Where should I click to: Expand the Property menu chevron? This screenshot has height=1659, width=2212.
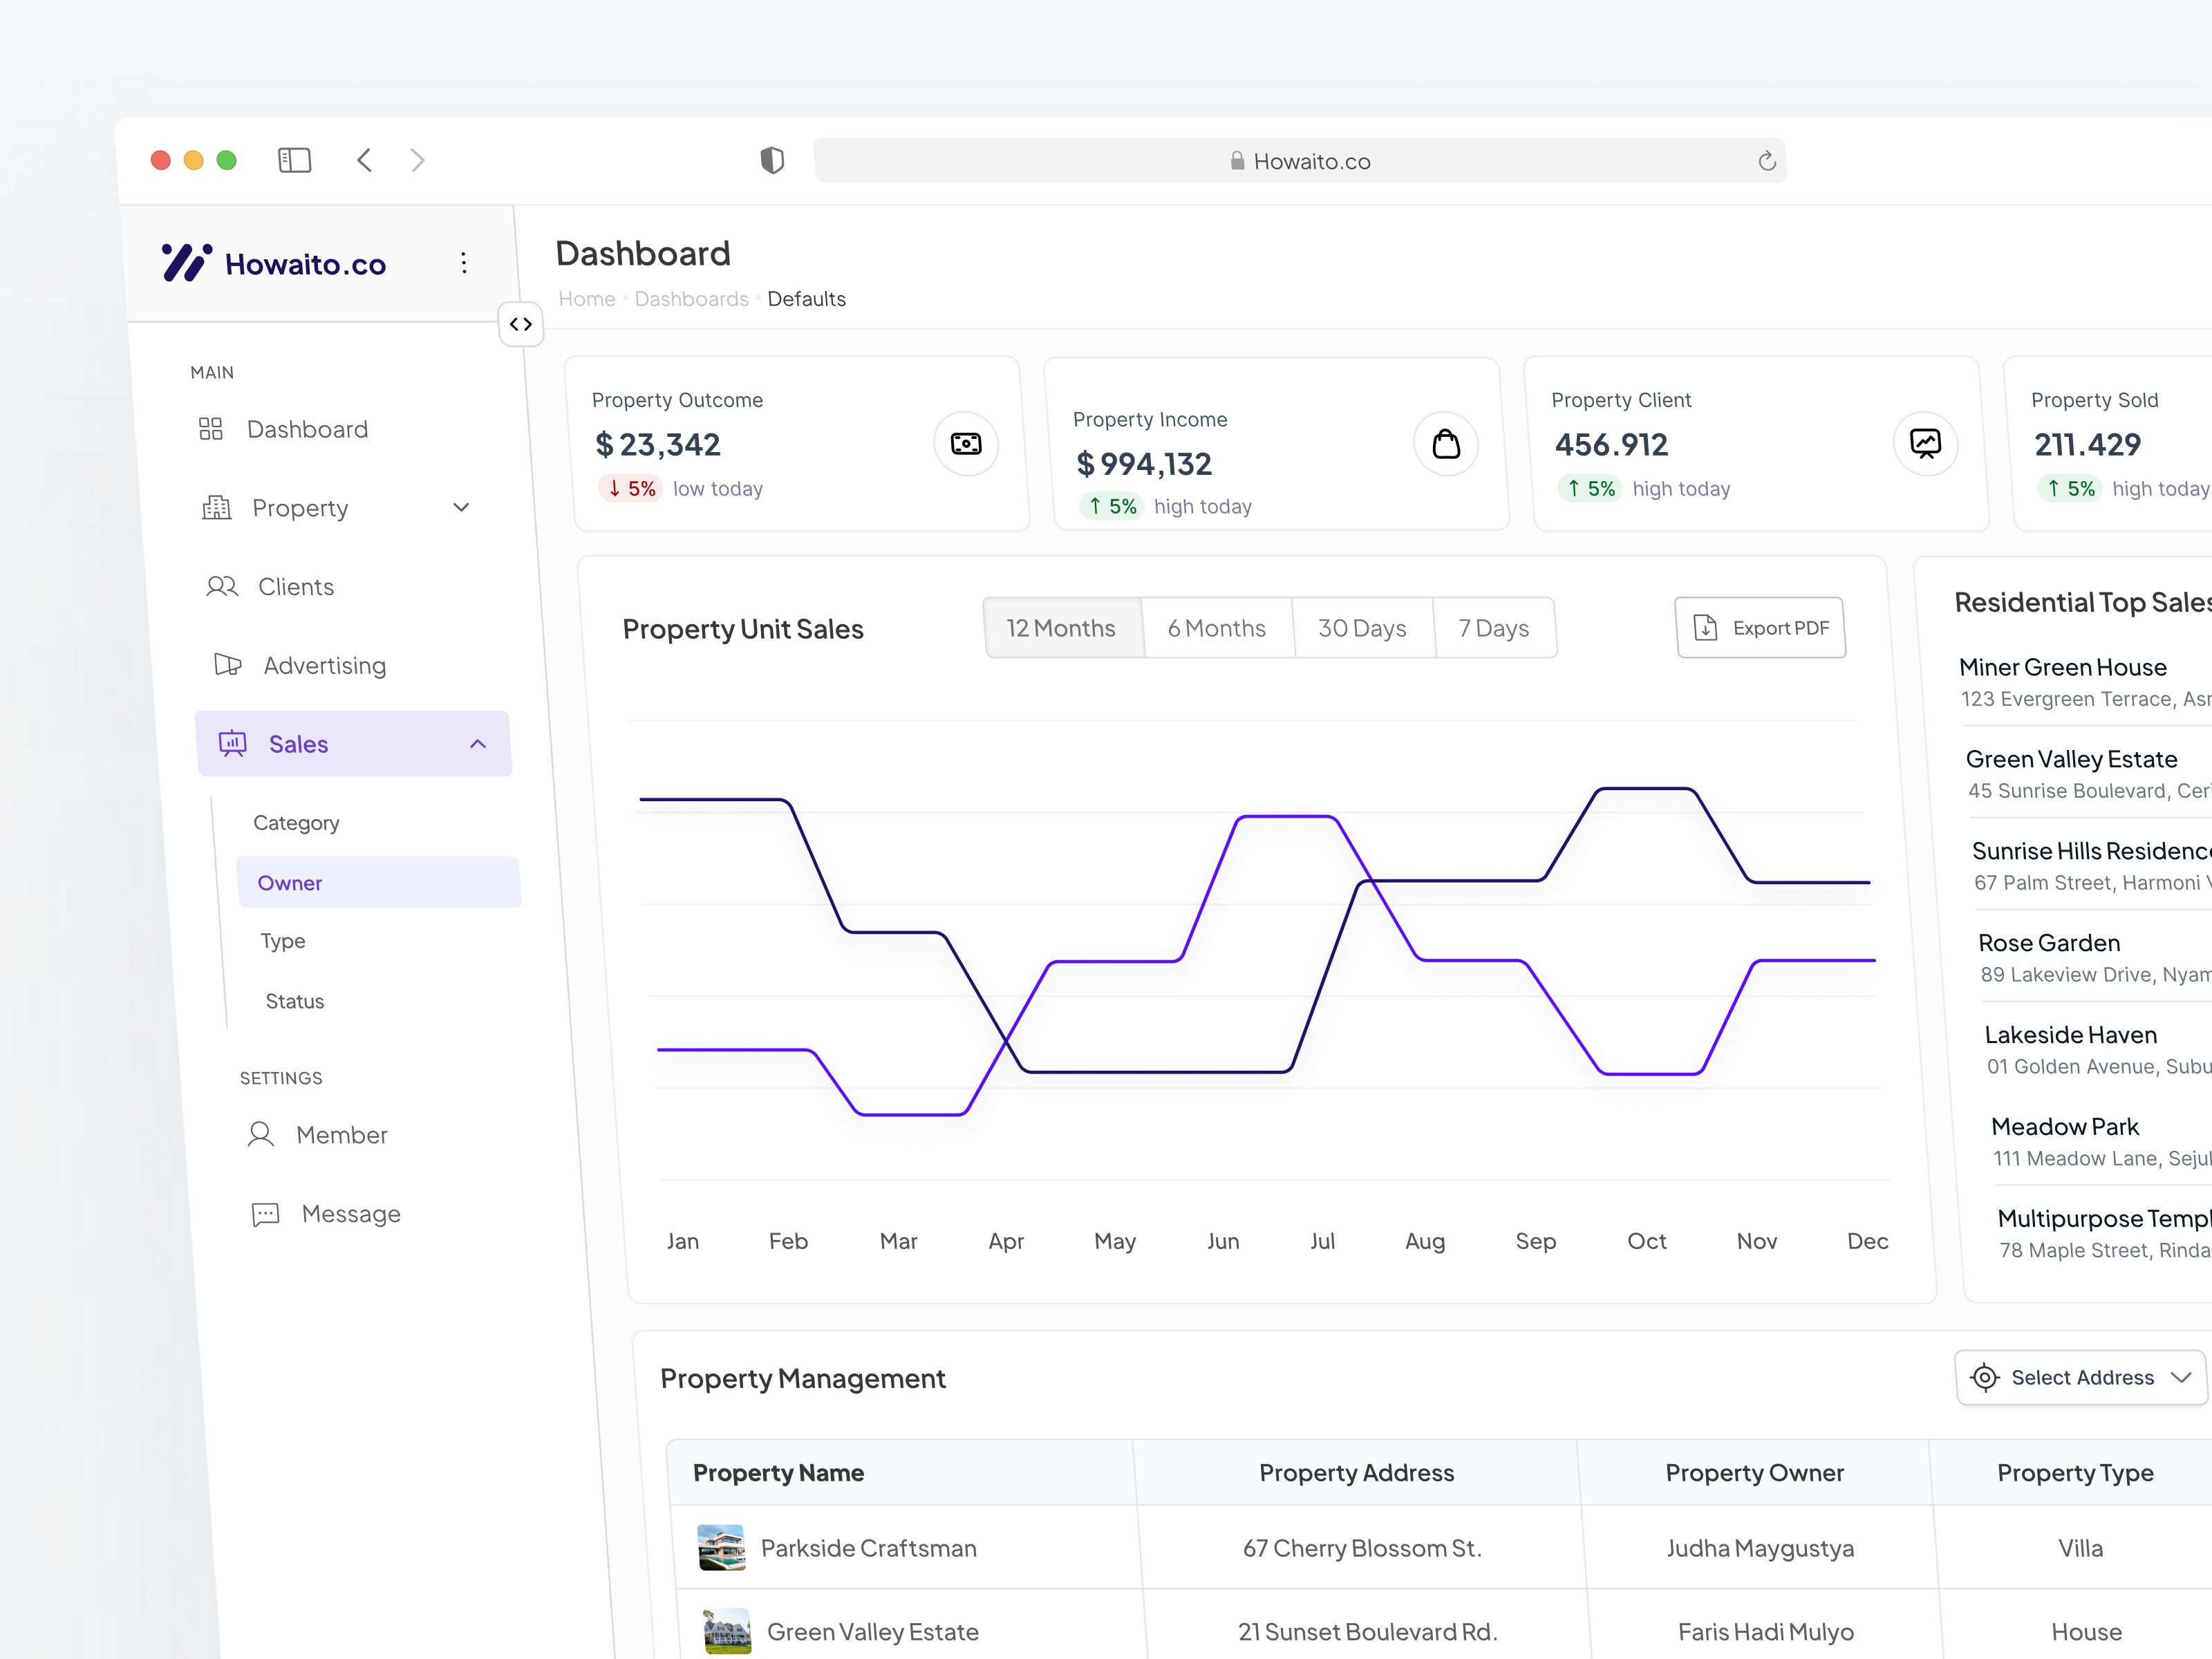tap(461, 507)
